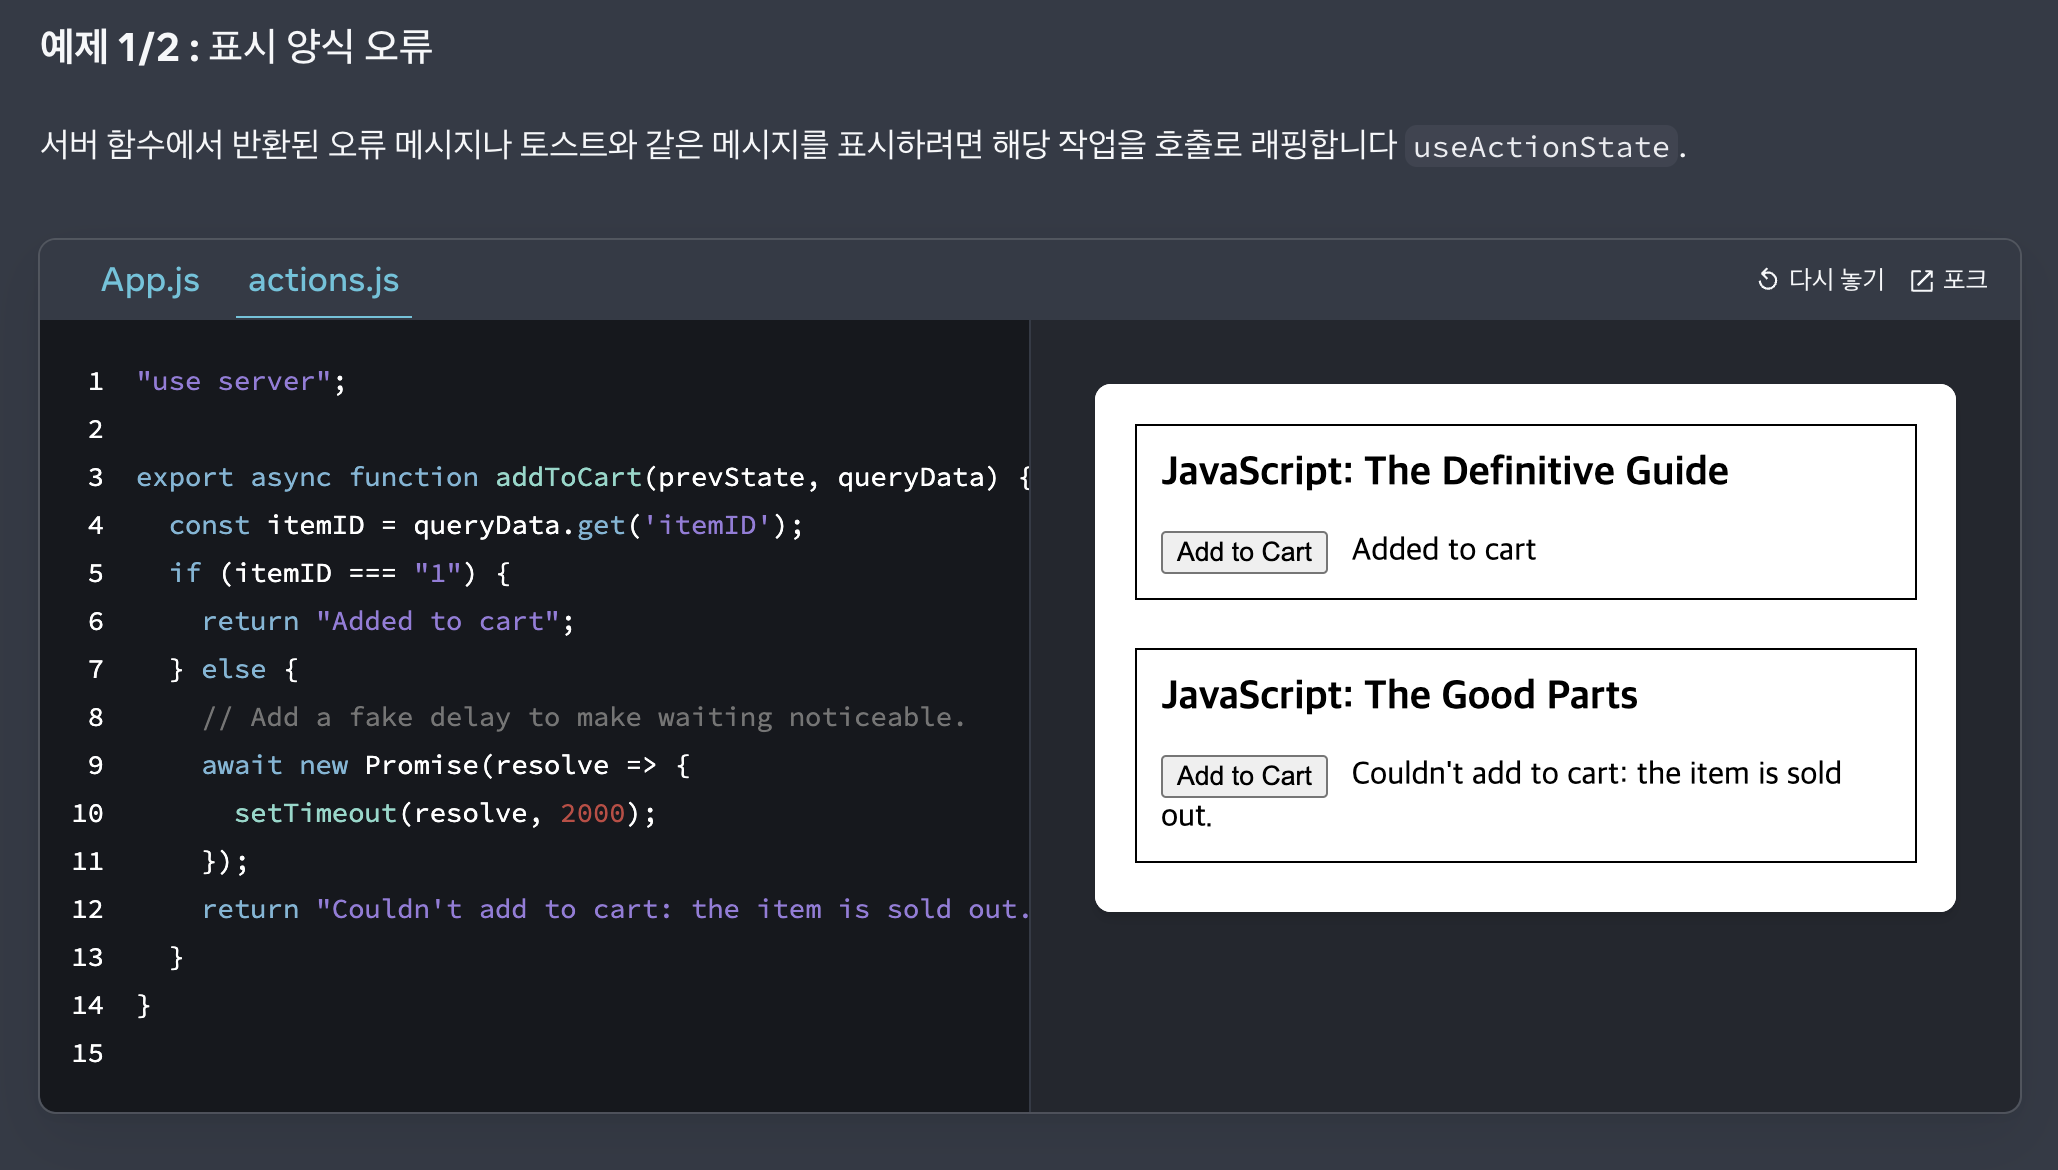Viewport: 2058px width, 1170px height.
Task: Click the sold out error message text
Action: [1595, 773]
